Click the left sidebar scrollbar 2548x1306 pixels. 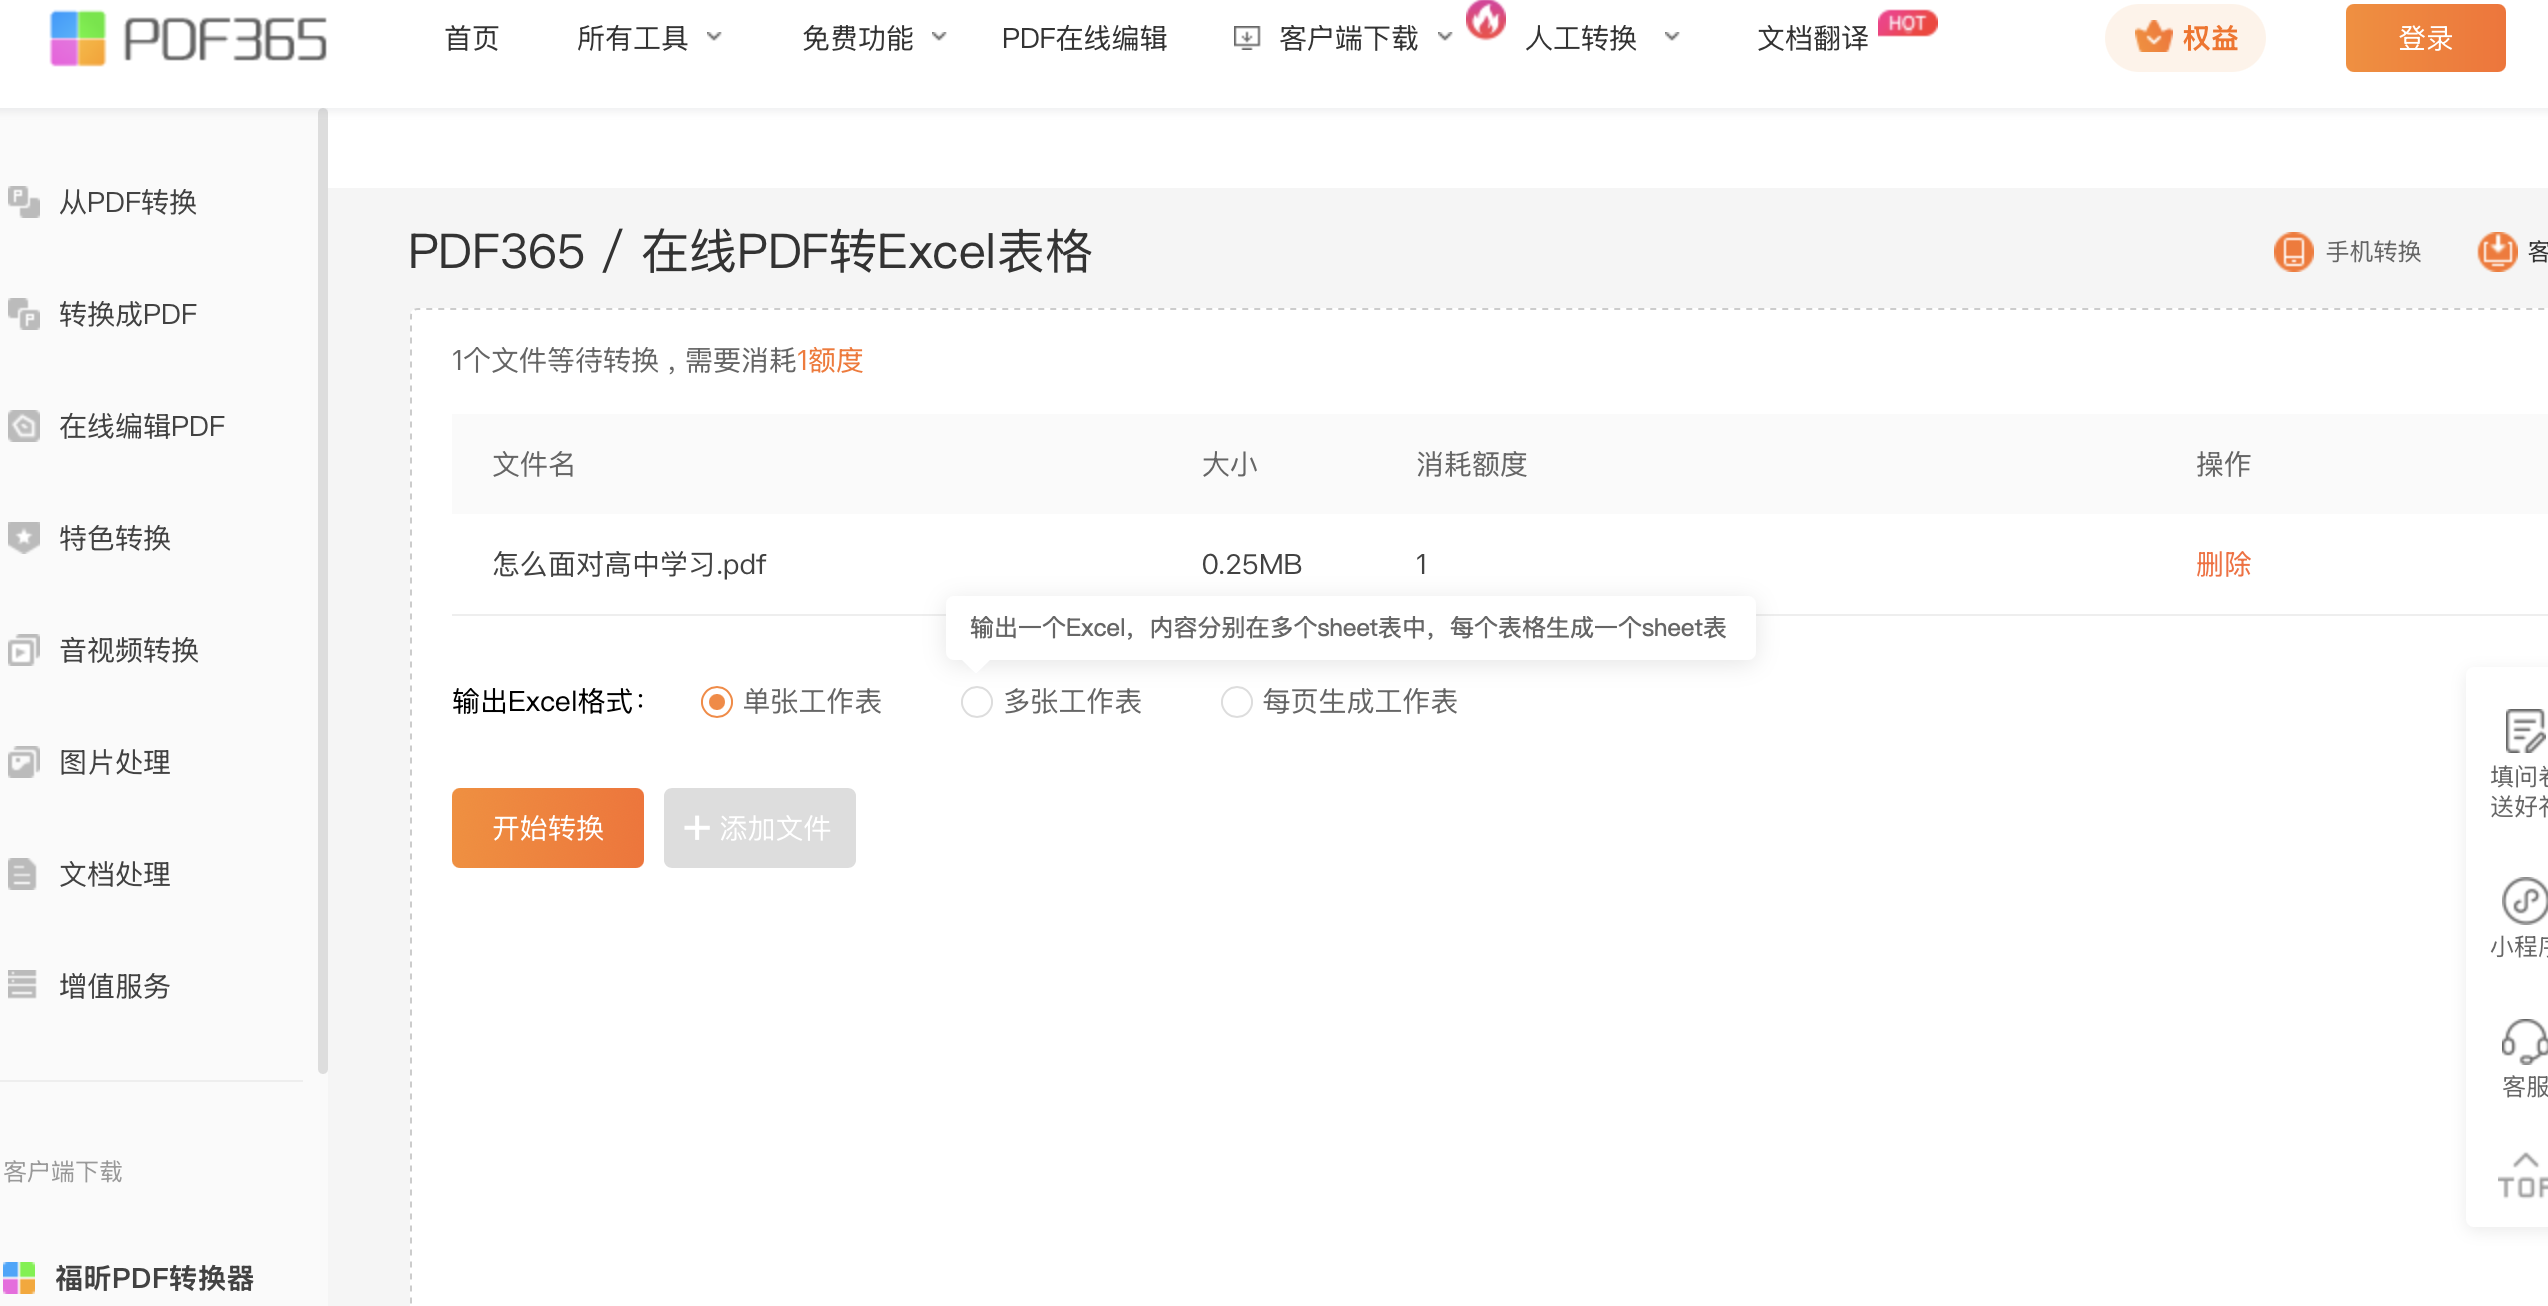pos(322,590)
